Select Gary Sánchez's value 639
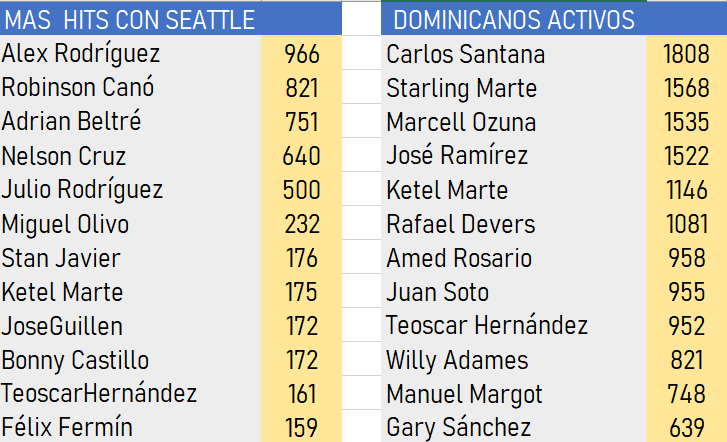Screen dimensions: 727x442 686,428
